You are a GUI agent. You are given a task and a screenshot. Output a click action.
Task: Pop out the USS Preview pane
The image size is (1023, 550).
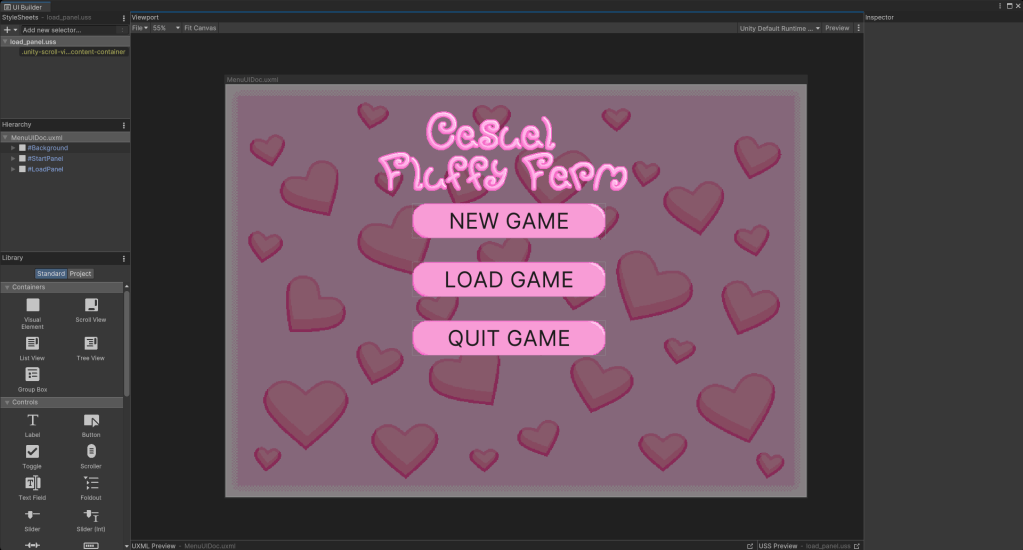[857, 546]
